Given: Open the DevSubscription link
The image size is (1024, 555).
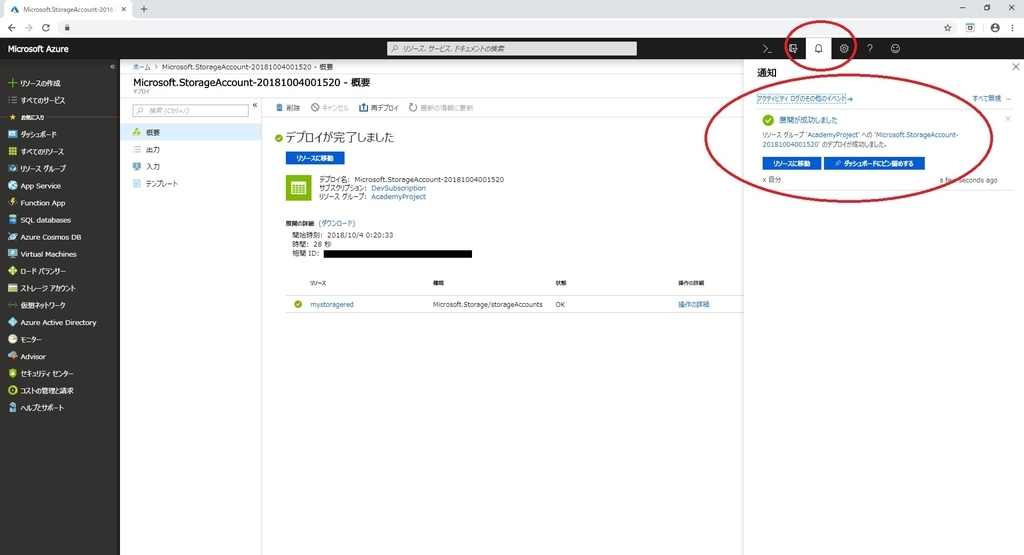Looking at the screenshot, I should (398, 188).
